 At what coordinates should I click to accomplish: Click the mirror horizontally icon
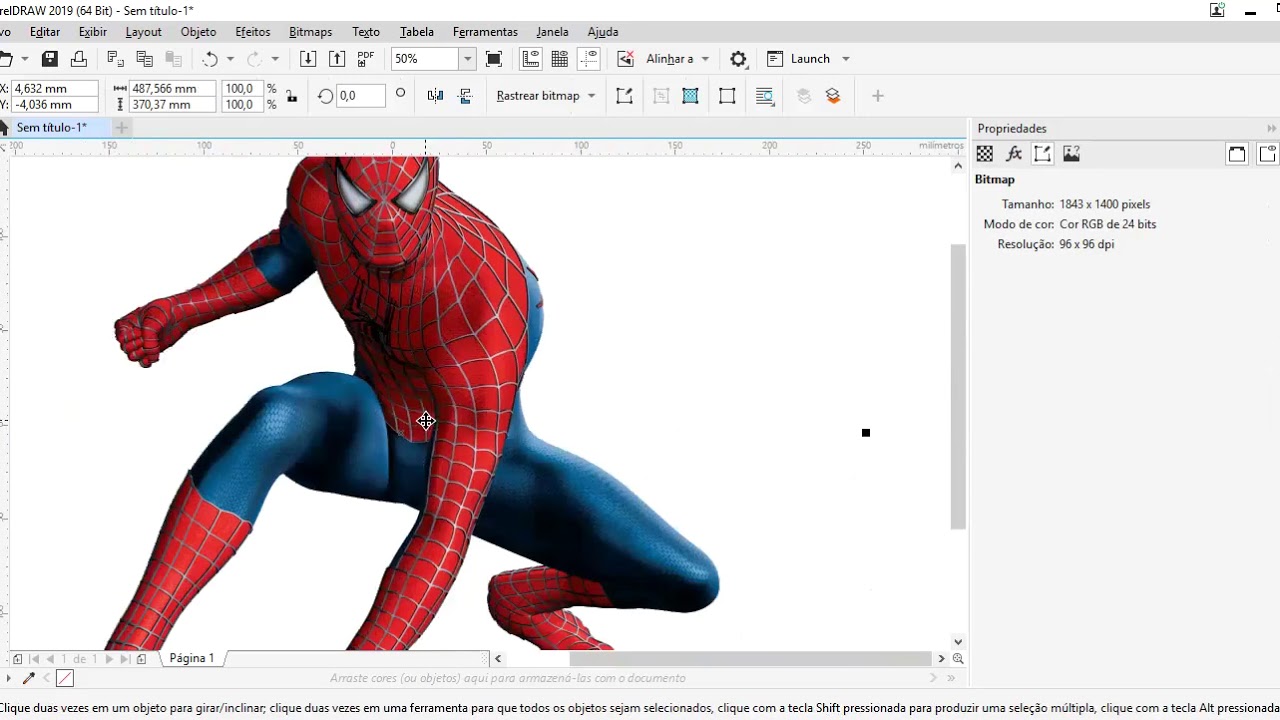click(x=435, y=96)
